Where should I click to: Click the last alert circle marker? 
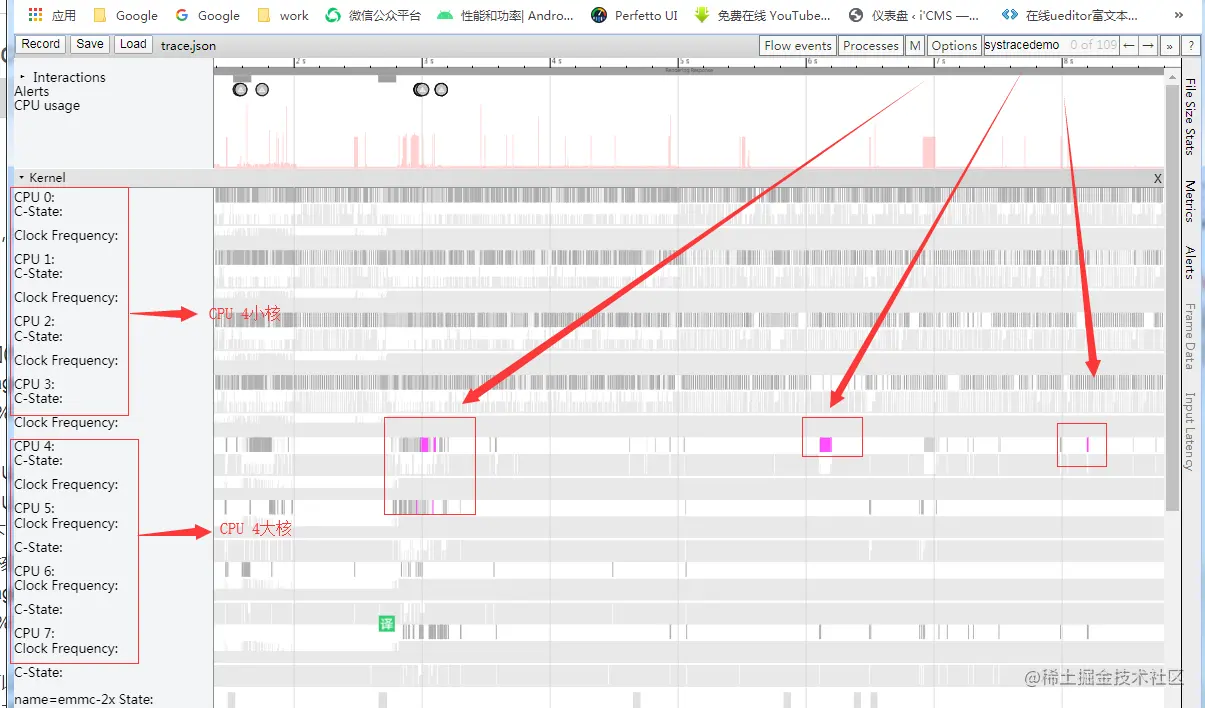click(x=441, y=90)
